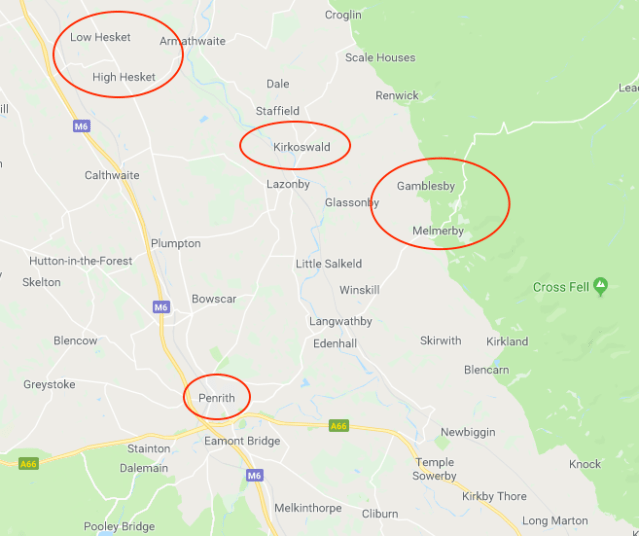Click the Armathwaite village label
The height and width of the screenshot is (536, 639).
click(x=192, y=41)
